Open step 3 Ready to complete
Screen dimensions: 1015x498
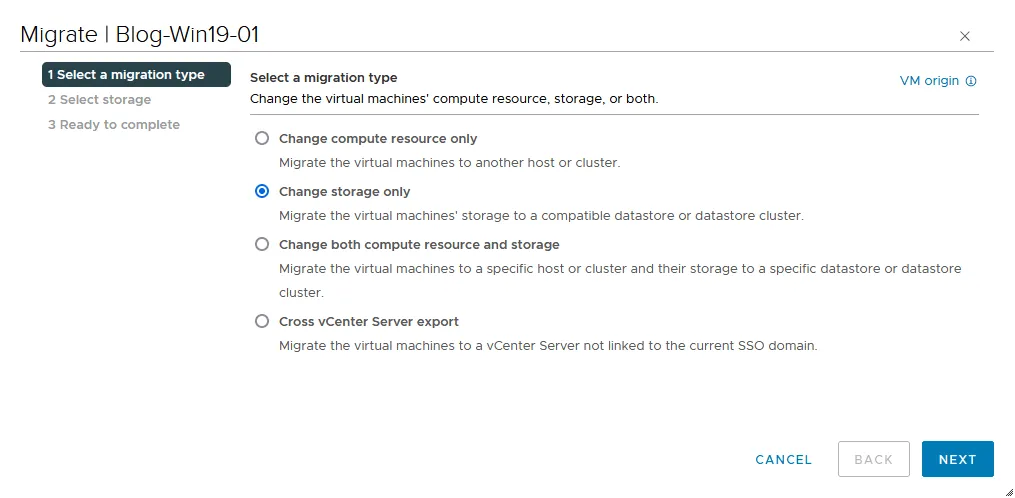[x=114, y=125]
